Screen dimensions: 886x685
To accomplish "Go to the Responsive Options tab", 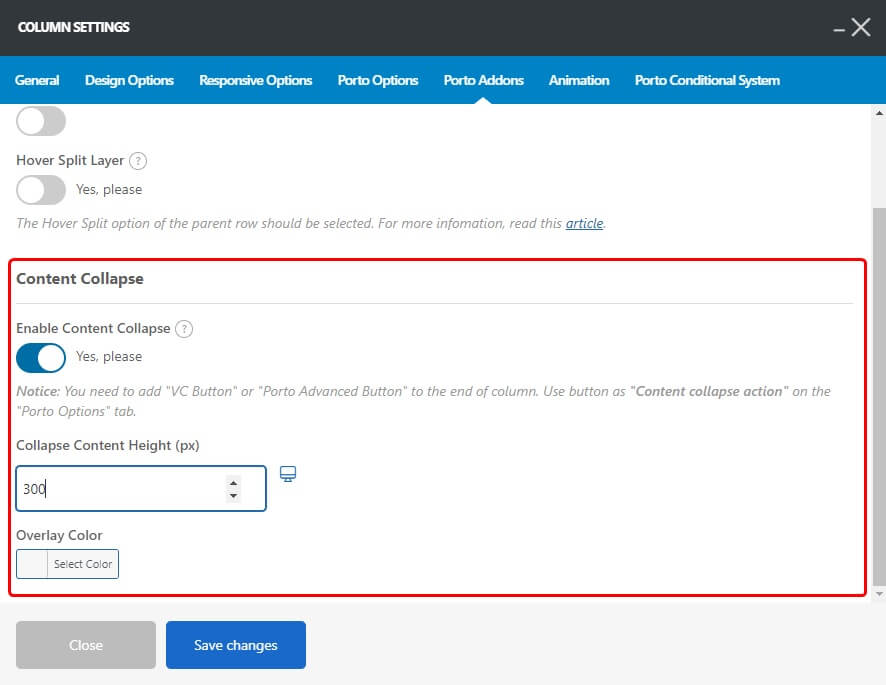I will pyautogui.click(x=255, y=80).
